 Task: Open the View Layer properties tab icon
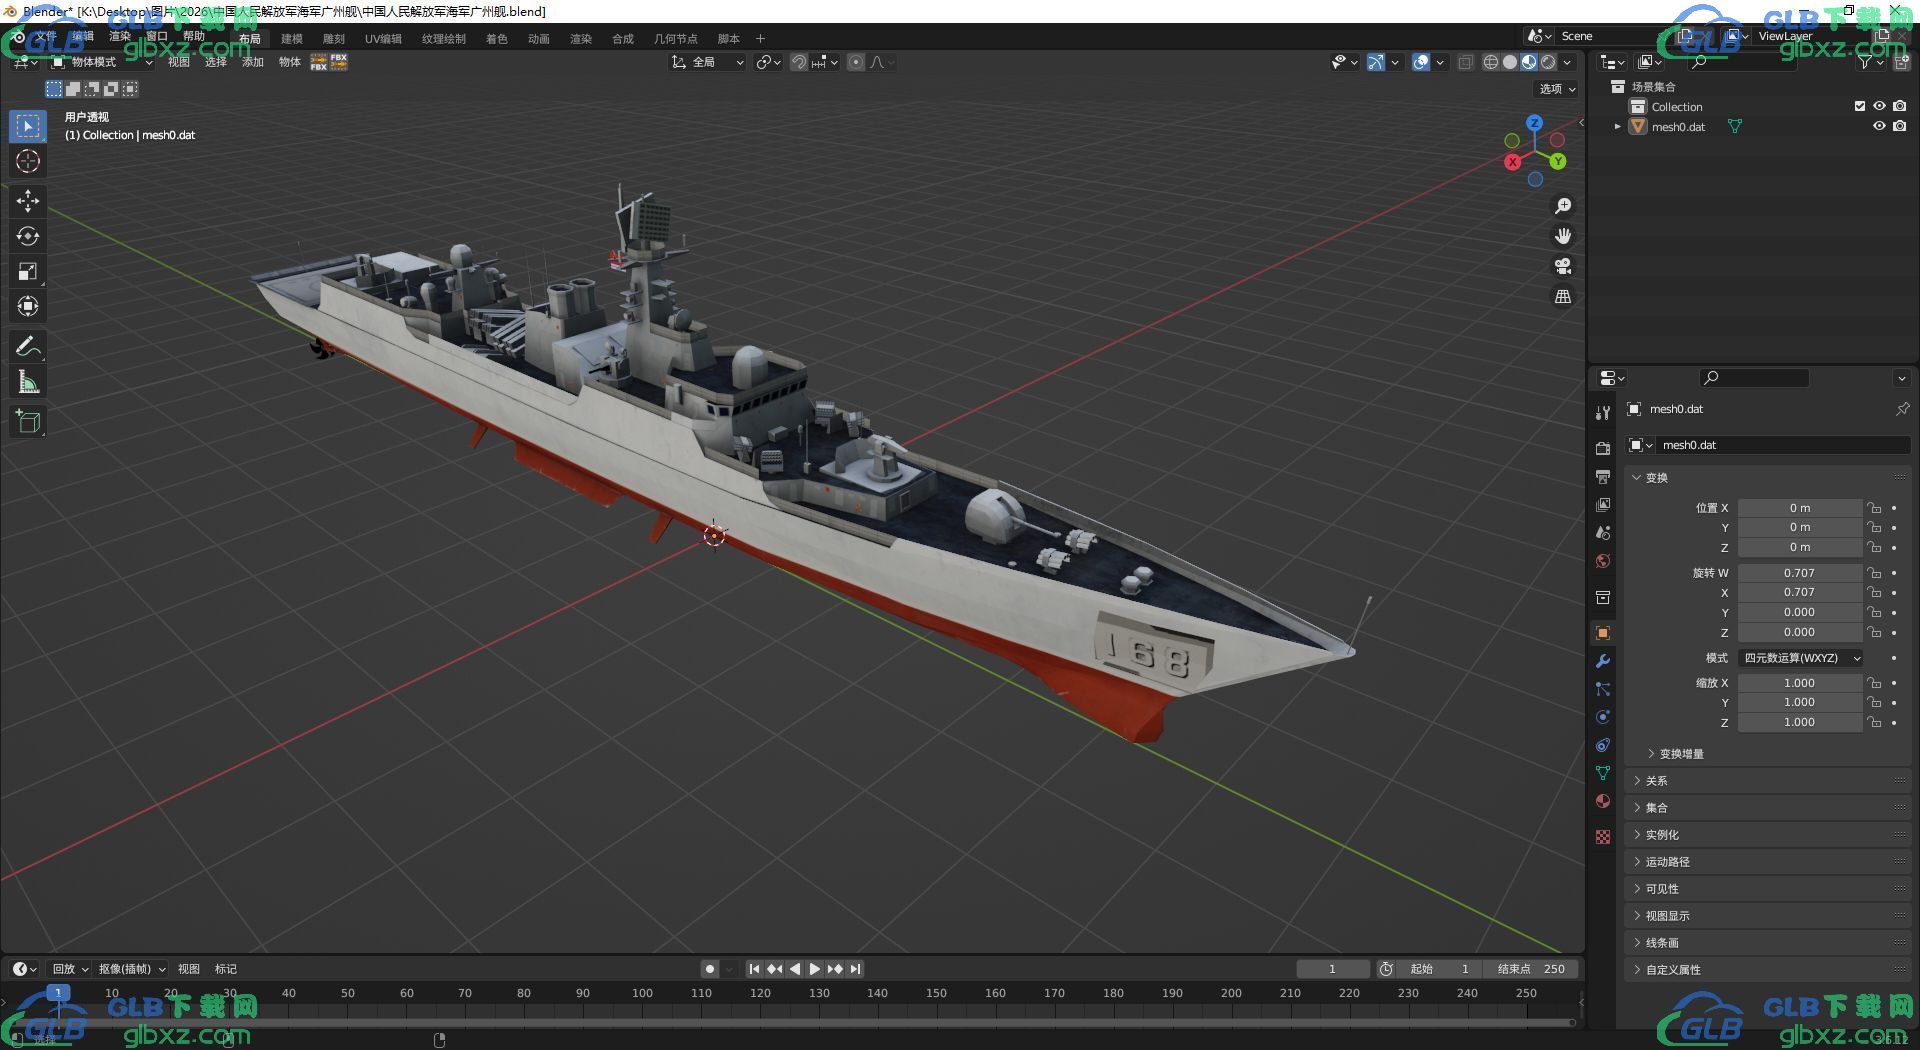coord(1603,504)
